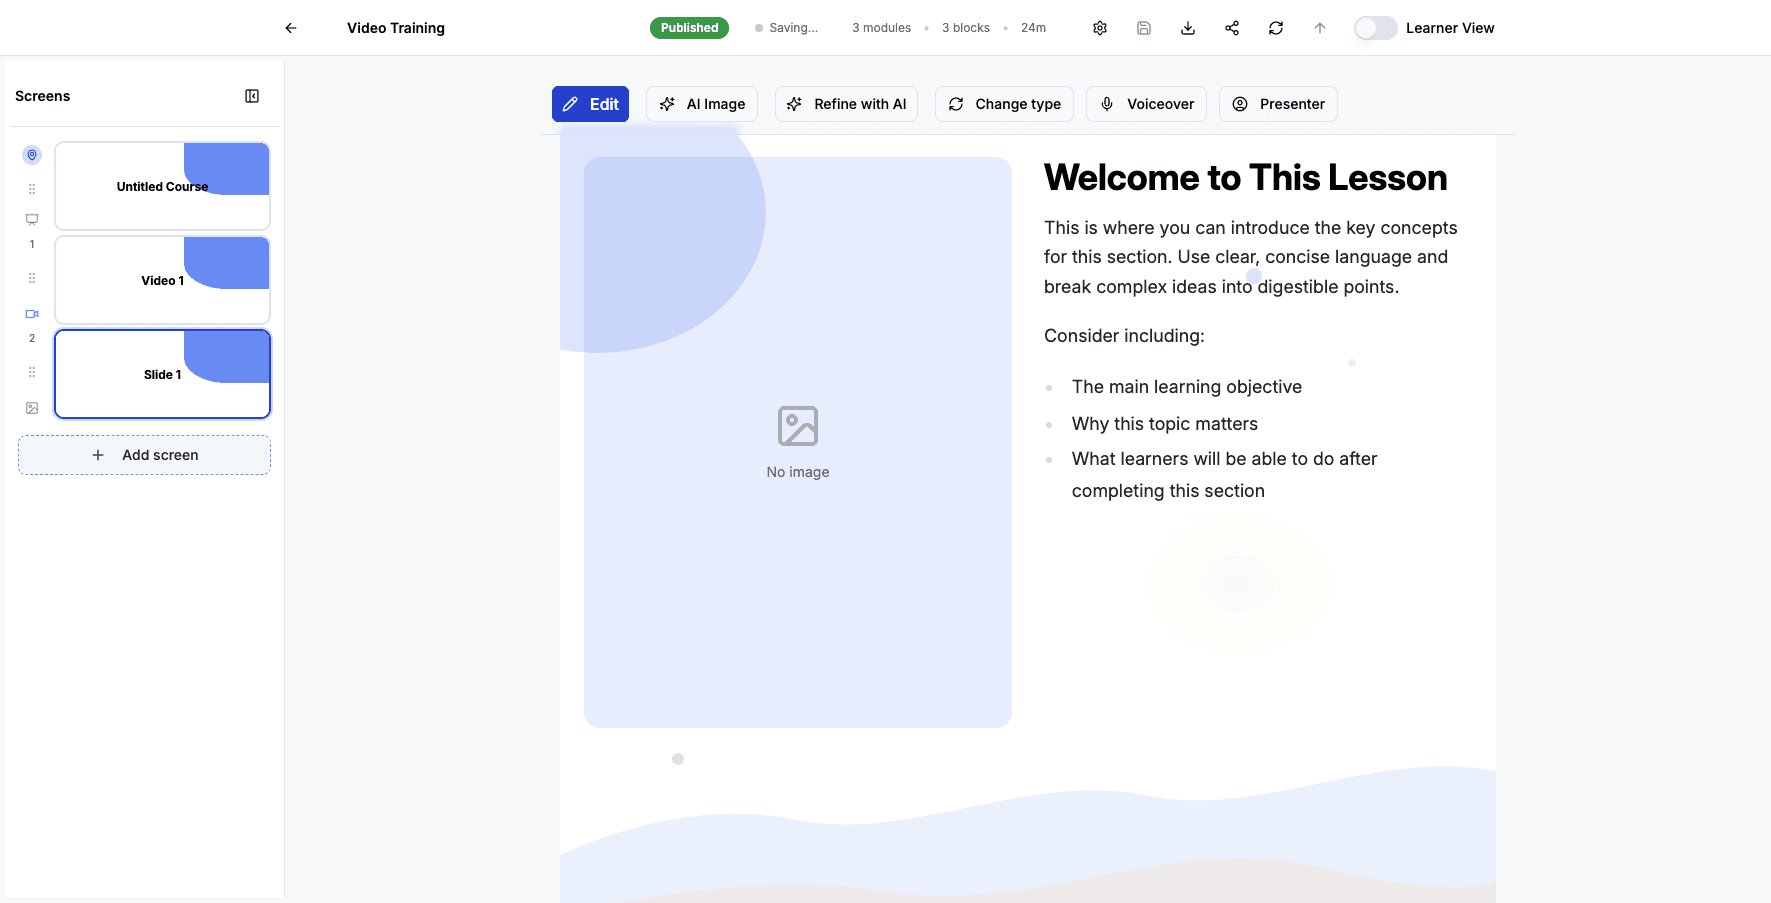Click the sync refresh icon
The image size is (1771, 903).
(x=1275, y=28)
